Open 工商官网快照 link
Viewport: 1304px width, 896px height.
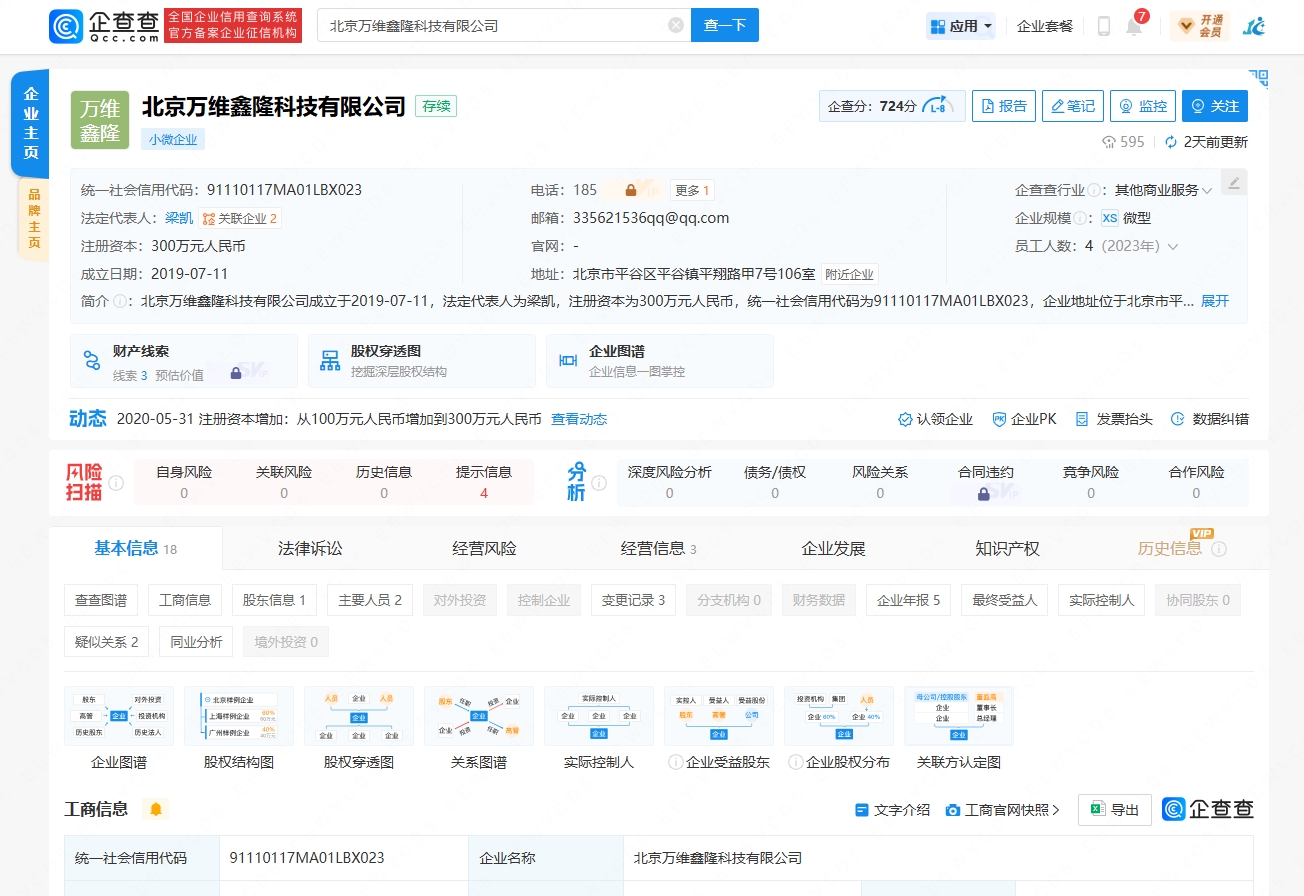[1003, 810]
